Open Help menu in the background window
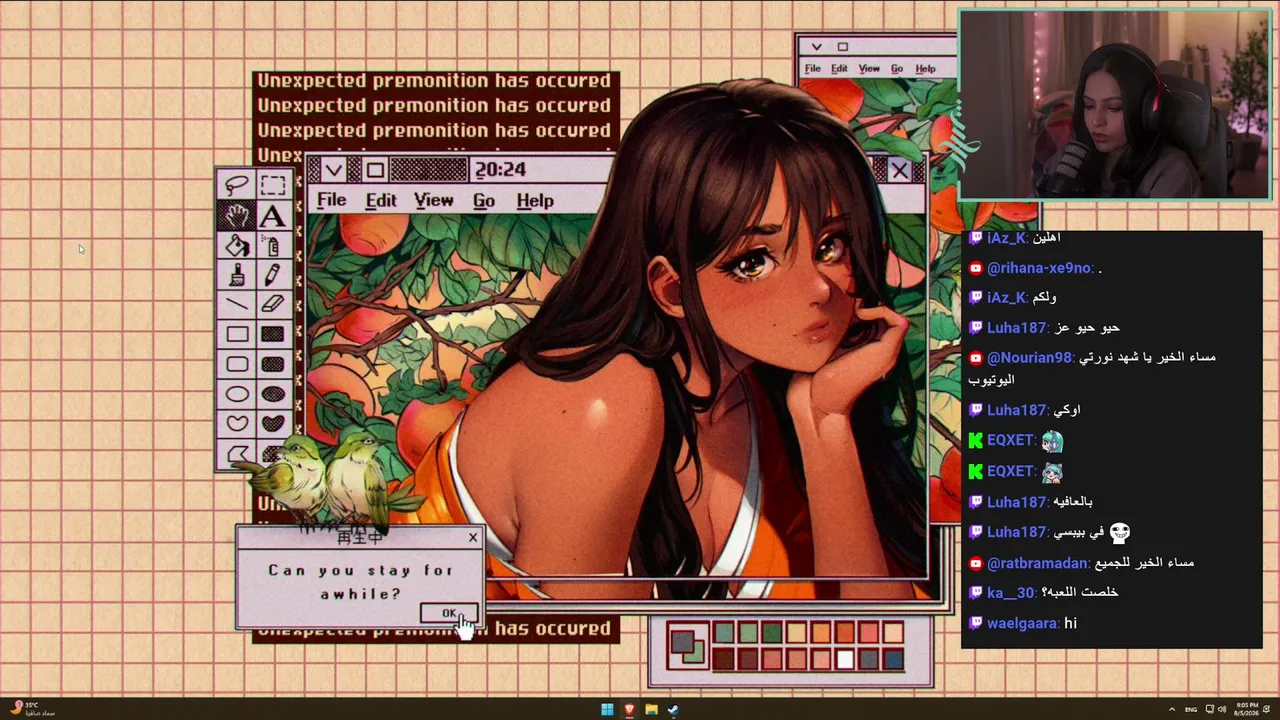The width and height of the screenshot is (1280, 720). coord(926,68)
